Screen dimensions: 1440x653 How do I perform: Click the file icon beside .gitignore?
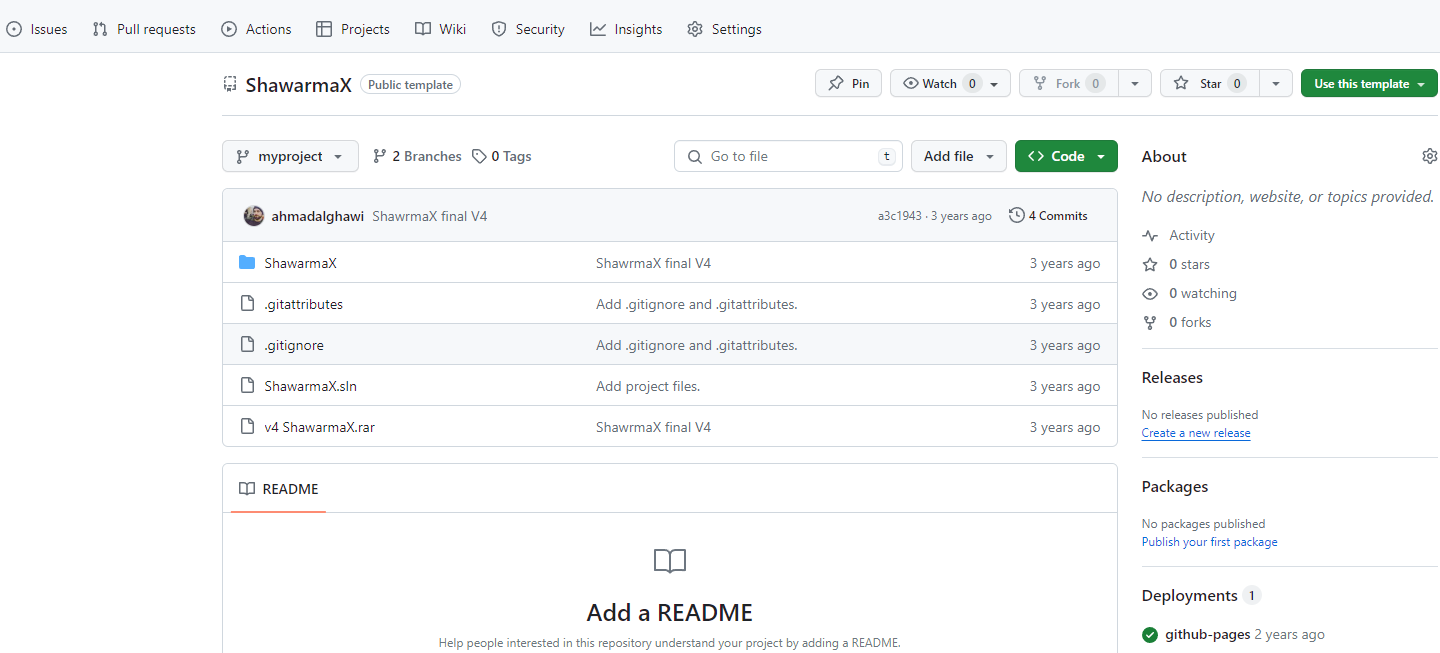247,345
